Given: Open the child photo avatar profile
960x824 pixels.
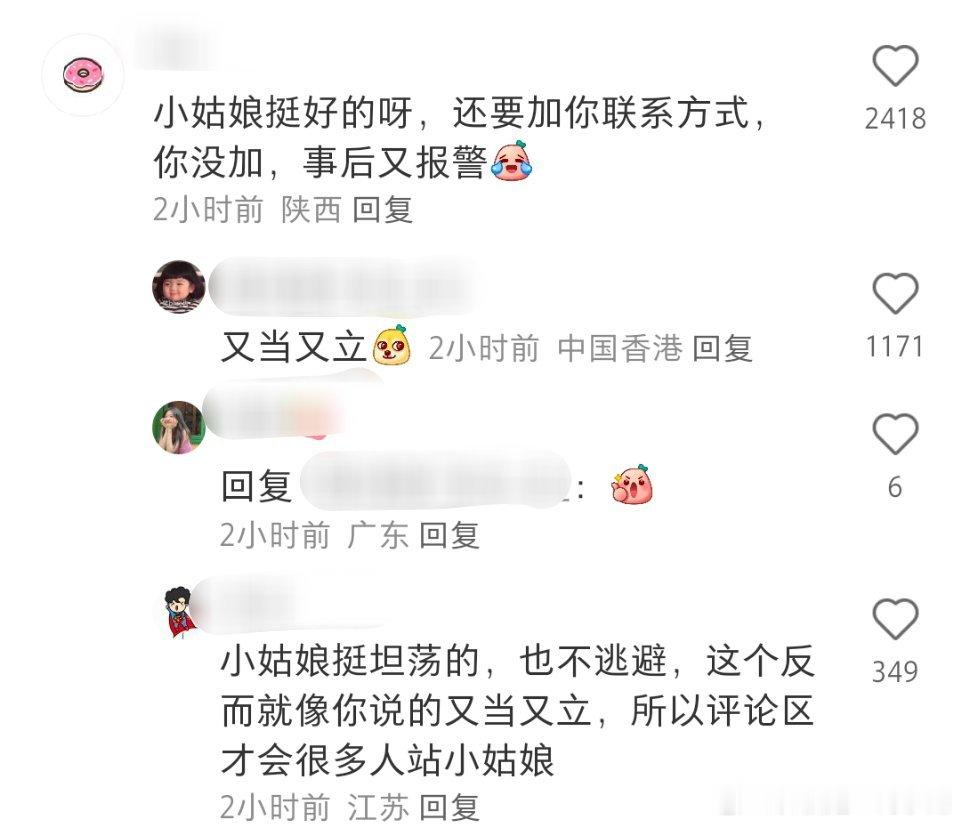Looking at the screenshot, I should click(179, 287).
